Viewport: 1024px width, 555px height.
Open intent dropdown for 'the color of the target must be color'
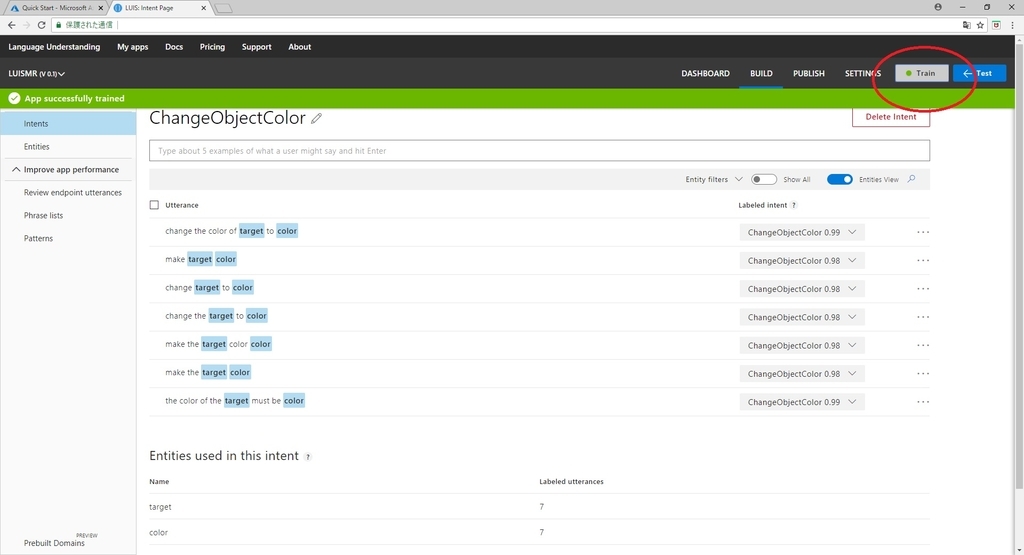(802, 402)
